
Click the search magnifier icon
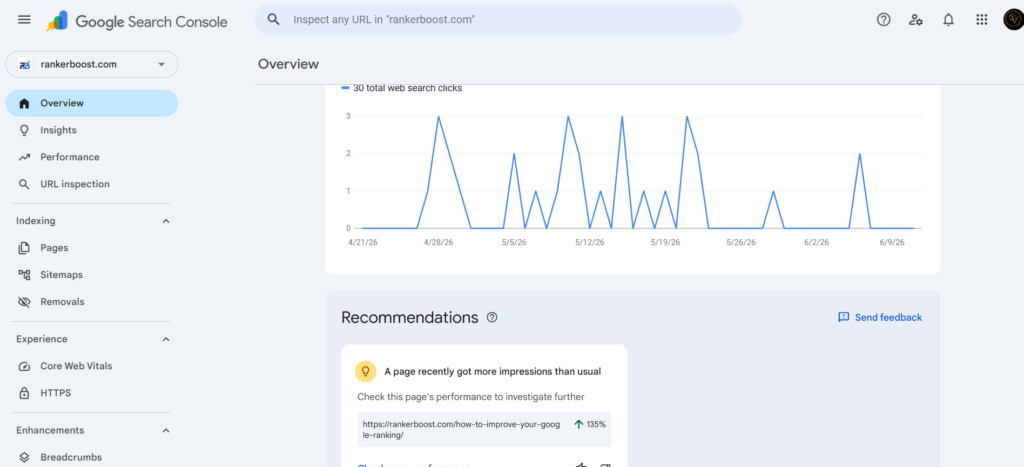point(274,20)
